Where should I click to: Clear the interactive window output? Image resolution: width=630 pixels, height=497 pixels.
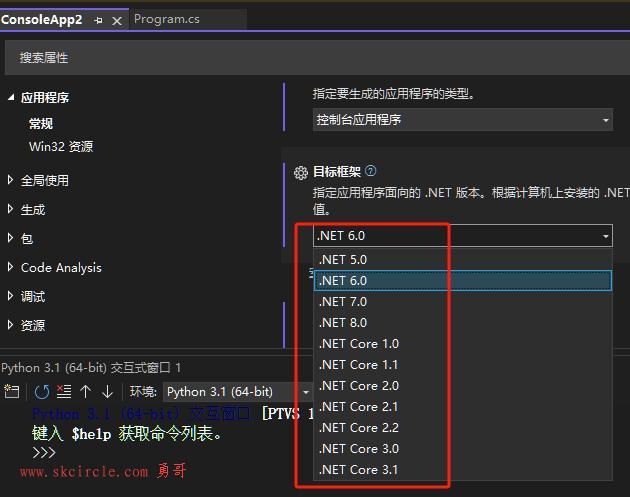pos(63,391)
